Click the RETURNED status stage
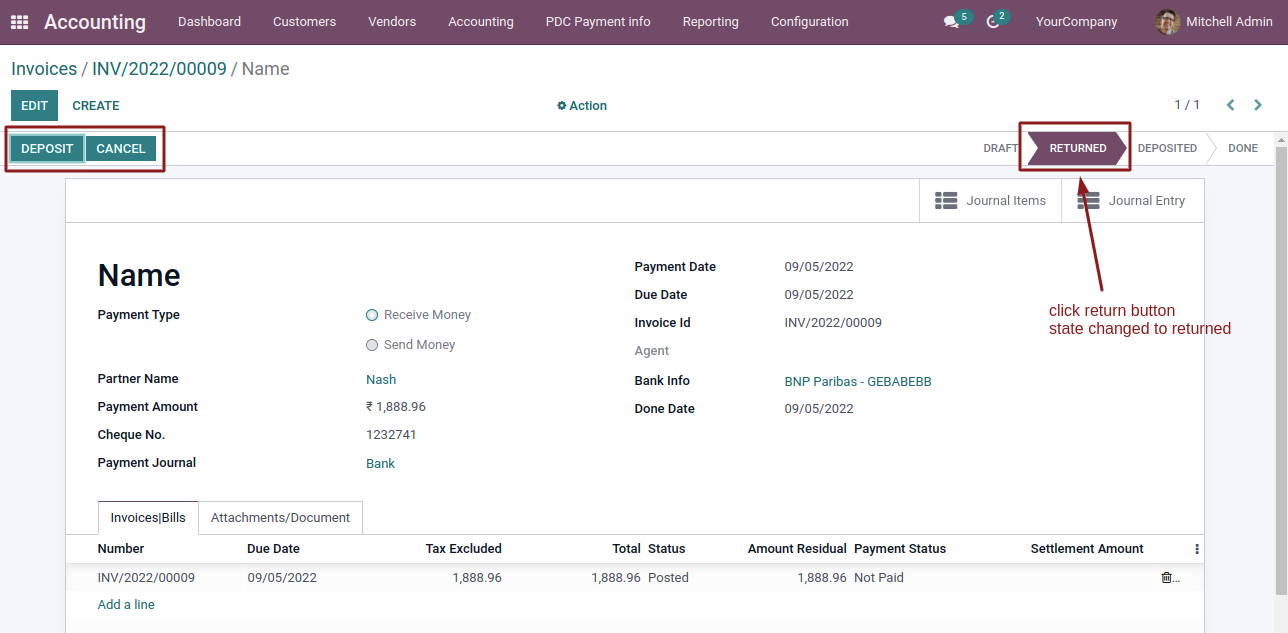The height and width of the screenshot is (633, 1288). (1077, 149)
